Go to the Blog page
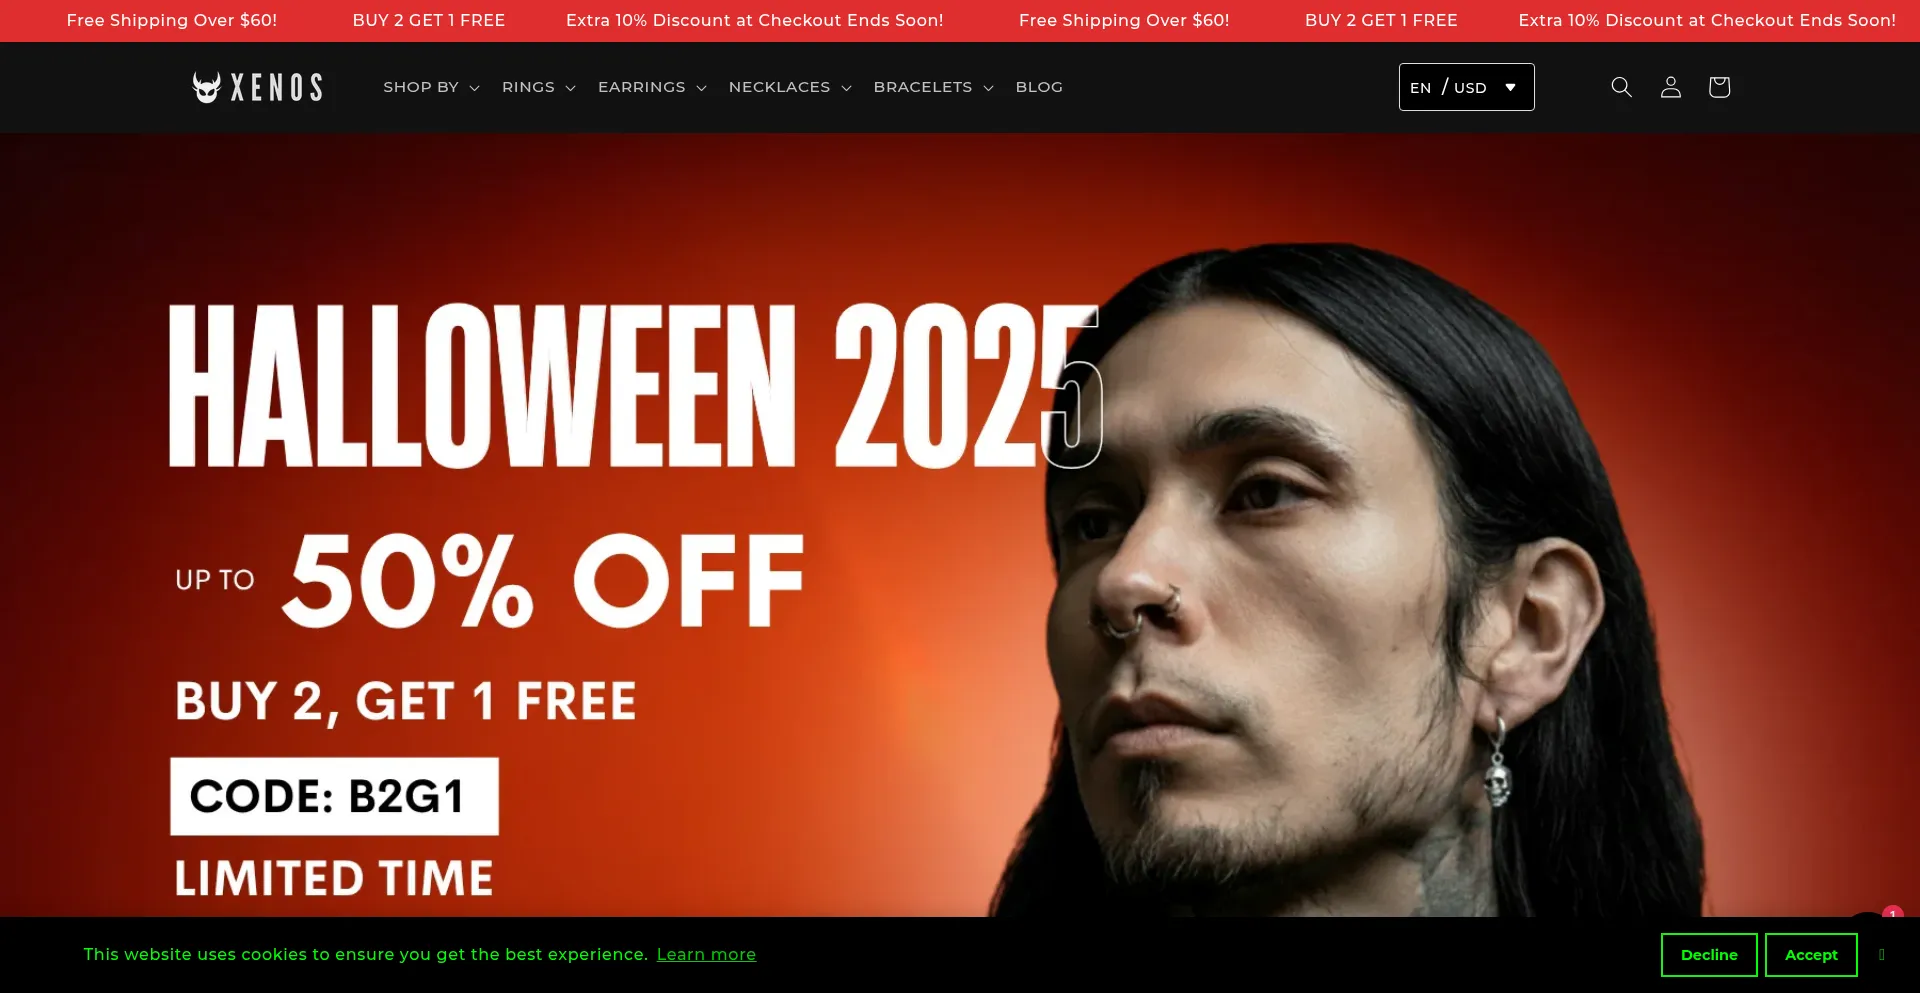 coord(1039,87)
